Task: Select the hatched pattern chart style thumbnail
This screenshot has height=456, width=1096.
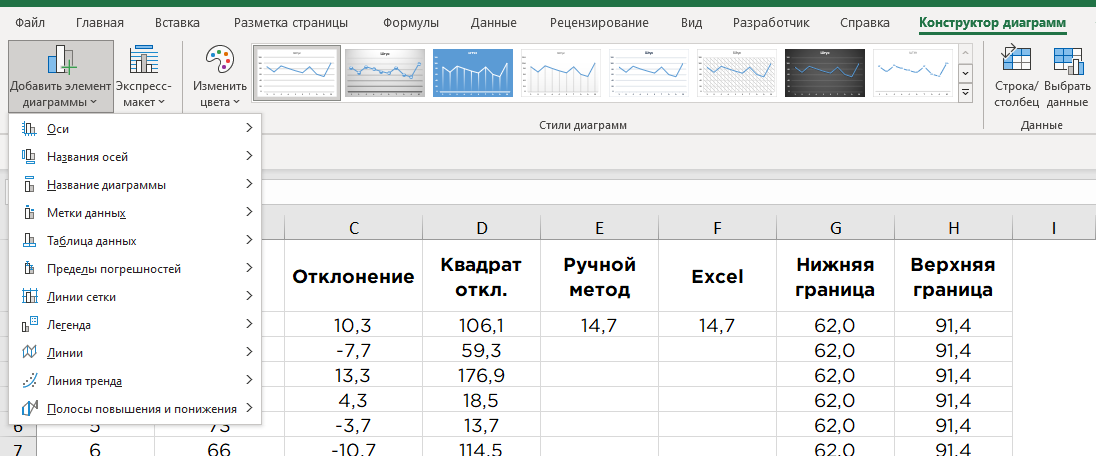Action: pyautogui.click(x=737, y=73)
